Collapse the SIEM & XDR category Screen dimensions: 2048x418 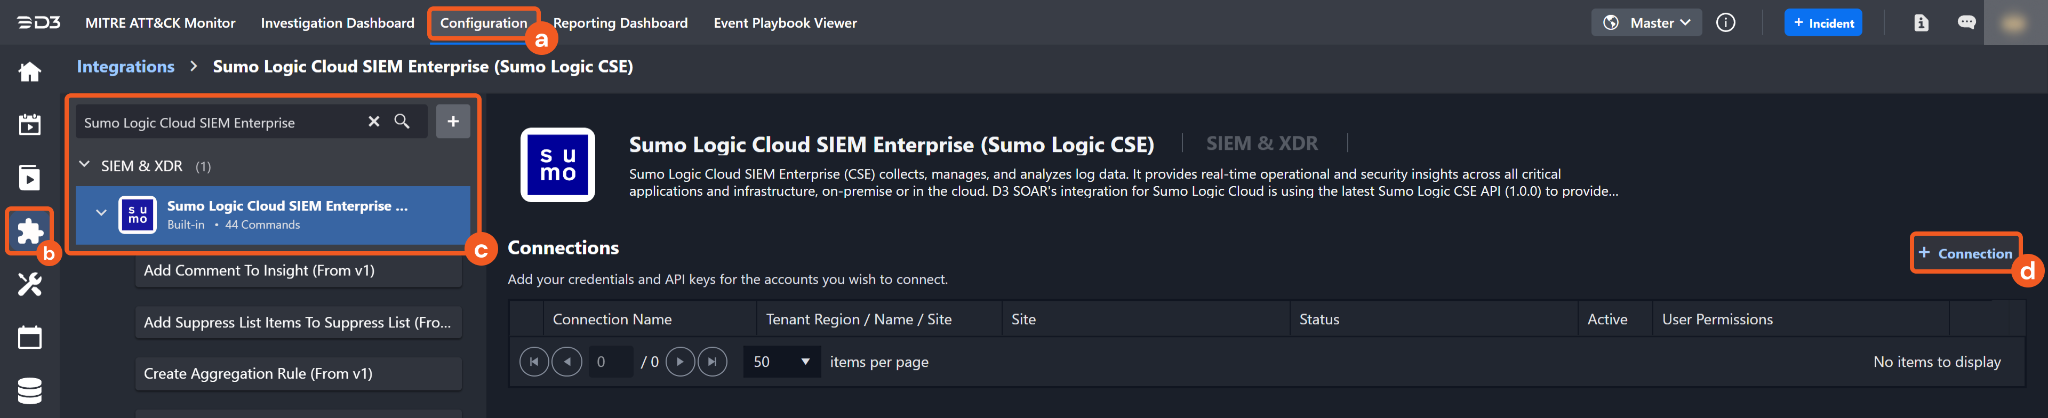pos(85,165)
